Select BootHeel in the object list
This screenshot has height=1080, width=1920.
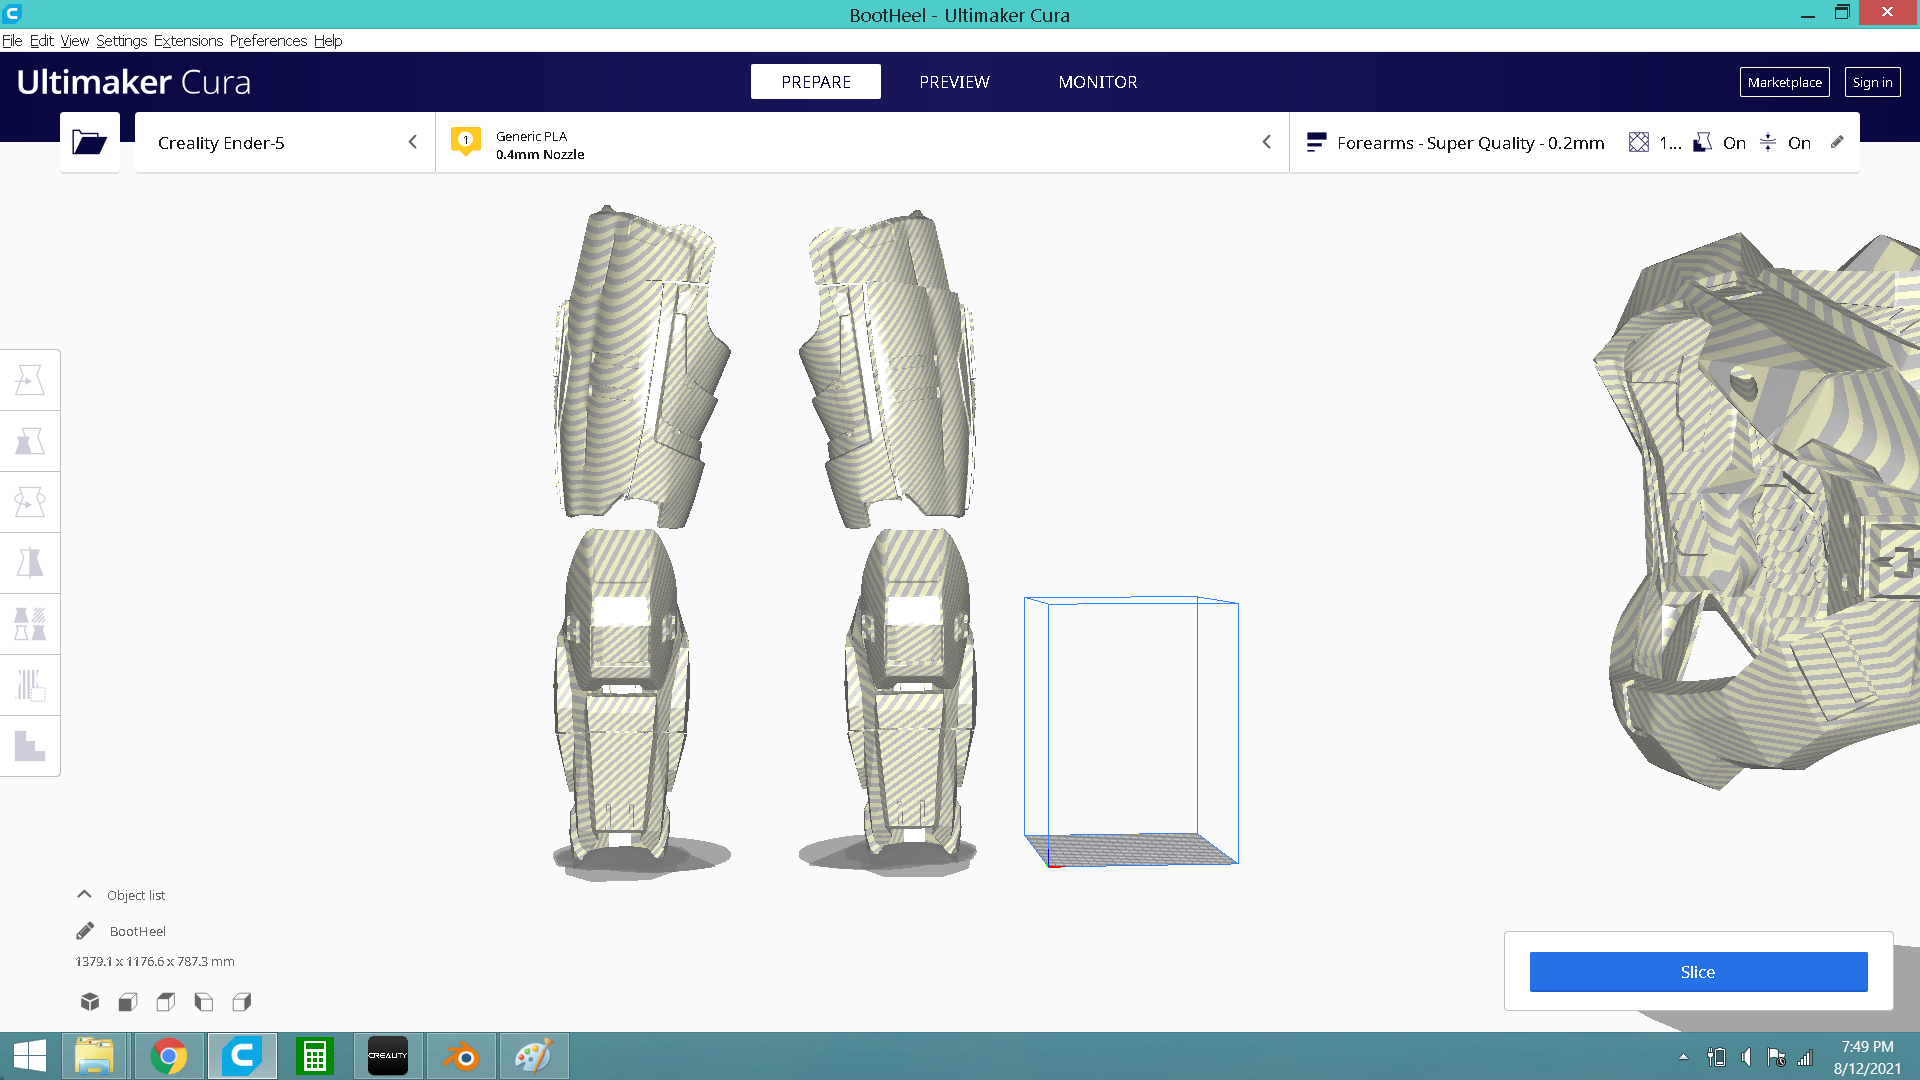[x=138, y=931]
